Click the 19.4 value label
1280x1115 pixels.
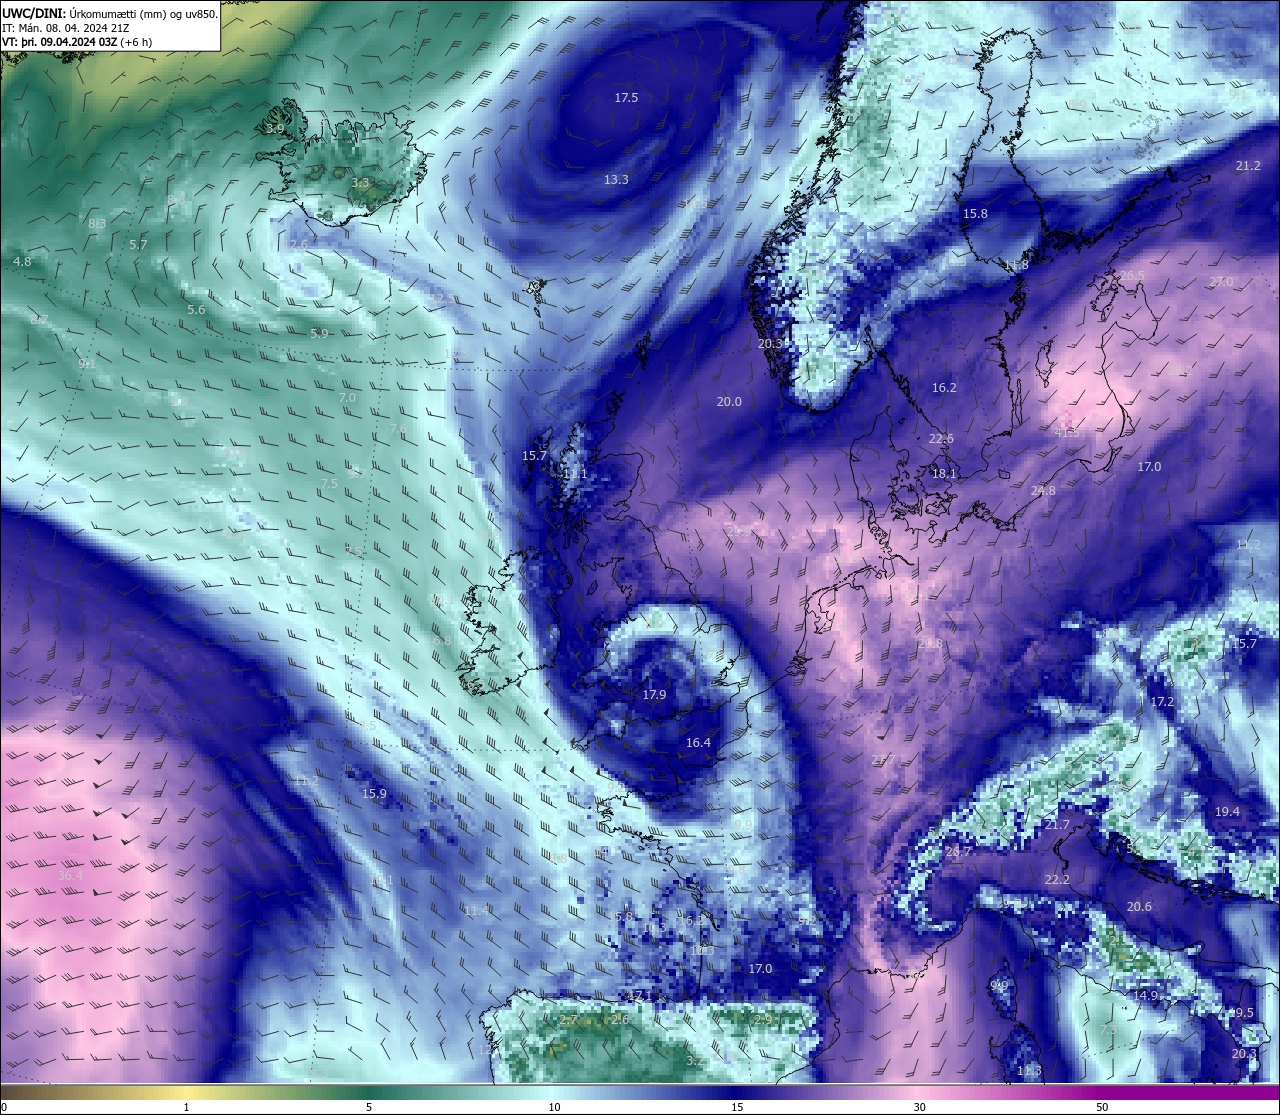coord(1227,812)
